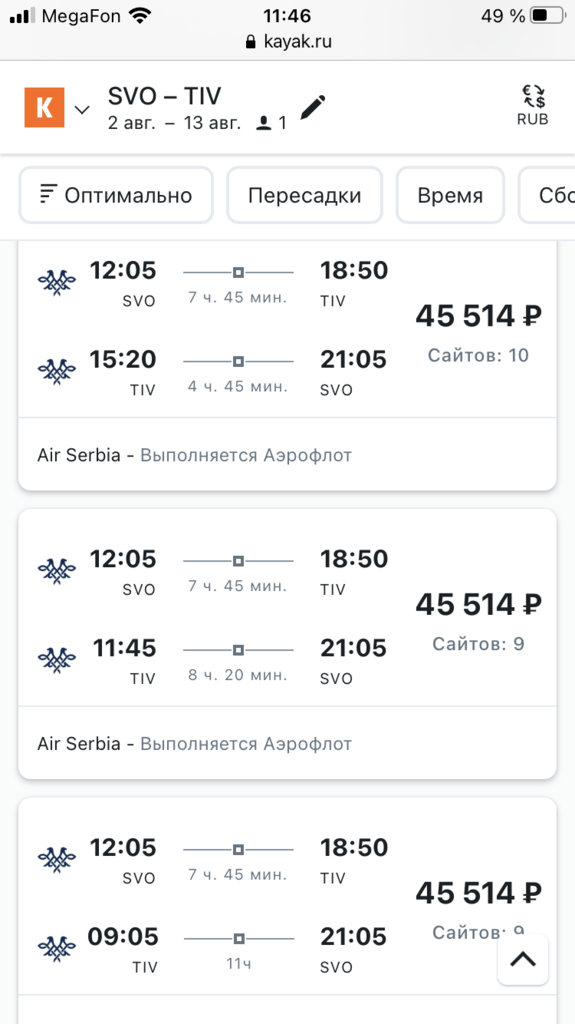Open the RUB currency converter icon
Viewport: 575px width, 1024px height.
click(x=533, y=105)
